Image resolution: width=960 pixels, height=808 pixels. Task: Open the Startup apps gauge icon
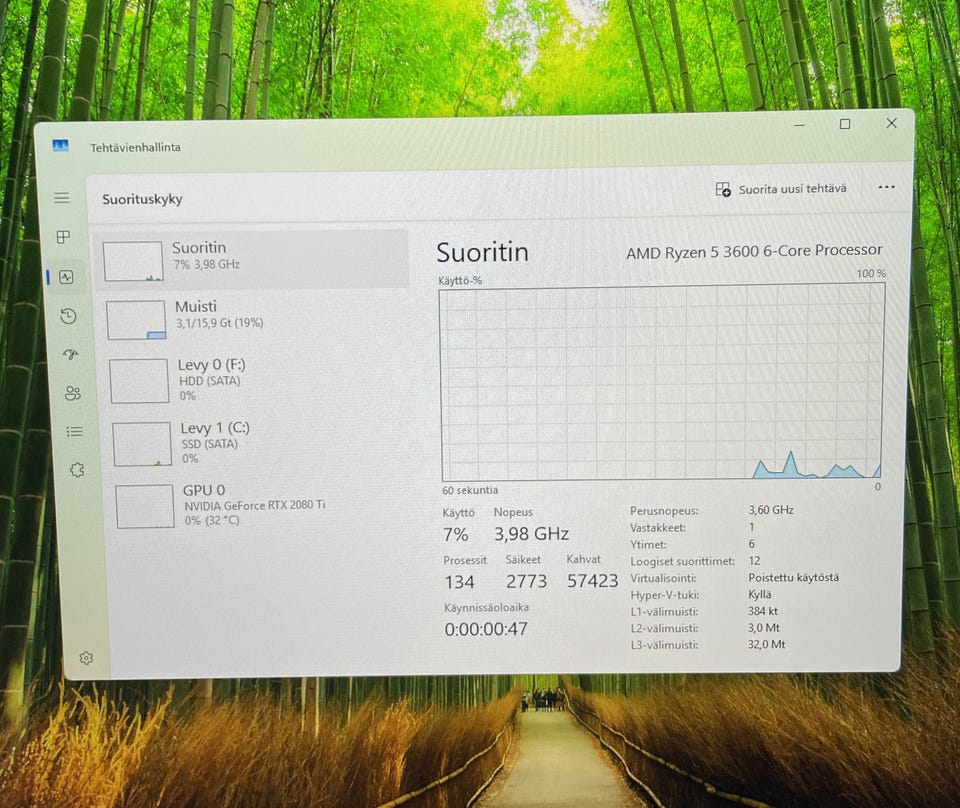[x=71, y=354]
